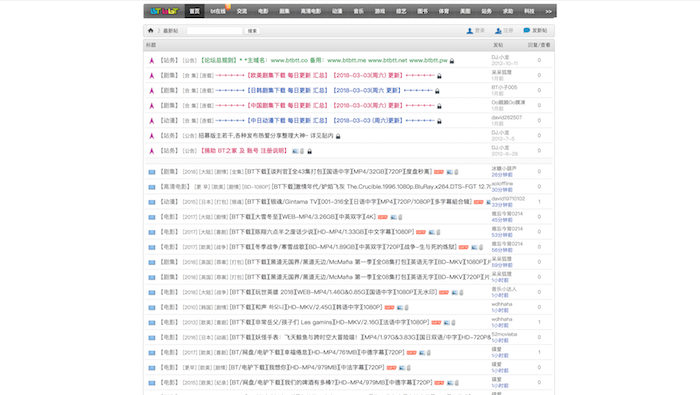Click the pinned icon beside 中日动漫下载 thread
This screenshot has width=700, height=395.
[x=152, y=121]
